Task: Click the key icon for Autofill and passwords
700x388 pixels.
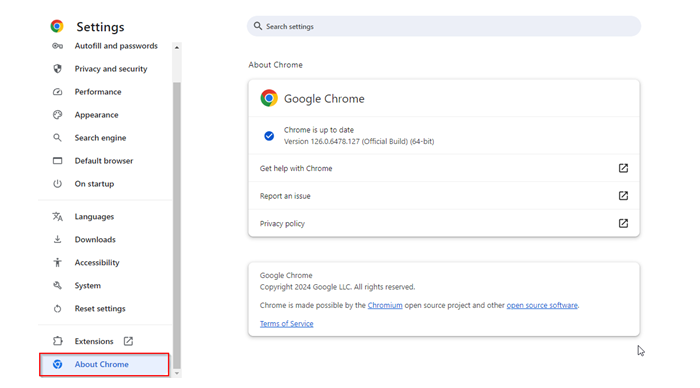Action: pos(58,46)
